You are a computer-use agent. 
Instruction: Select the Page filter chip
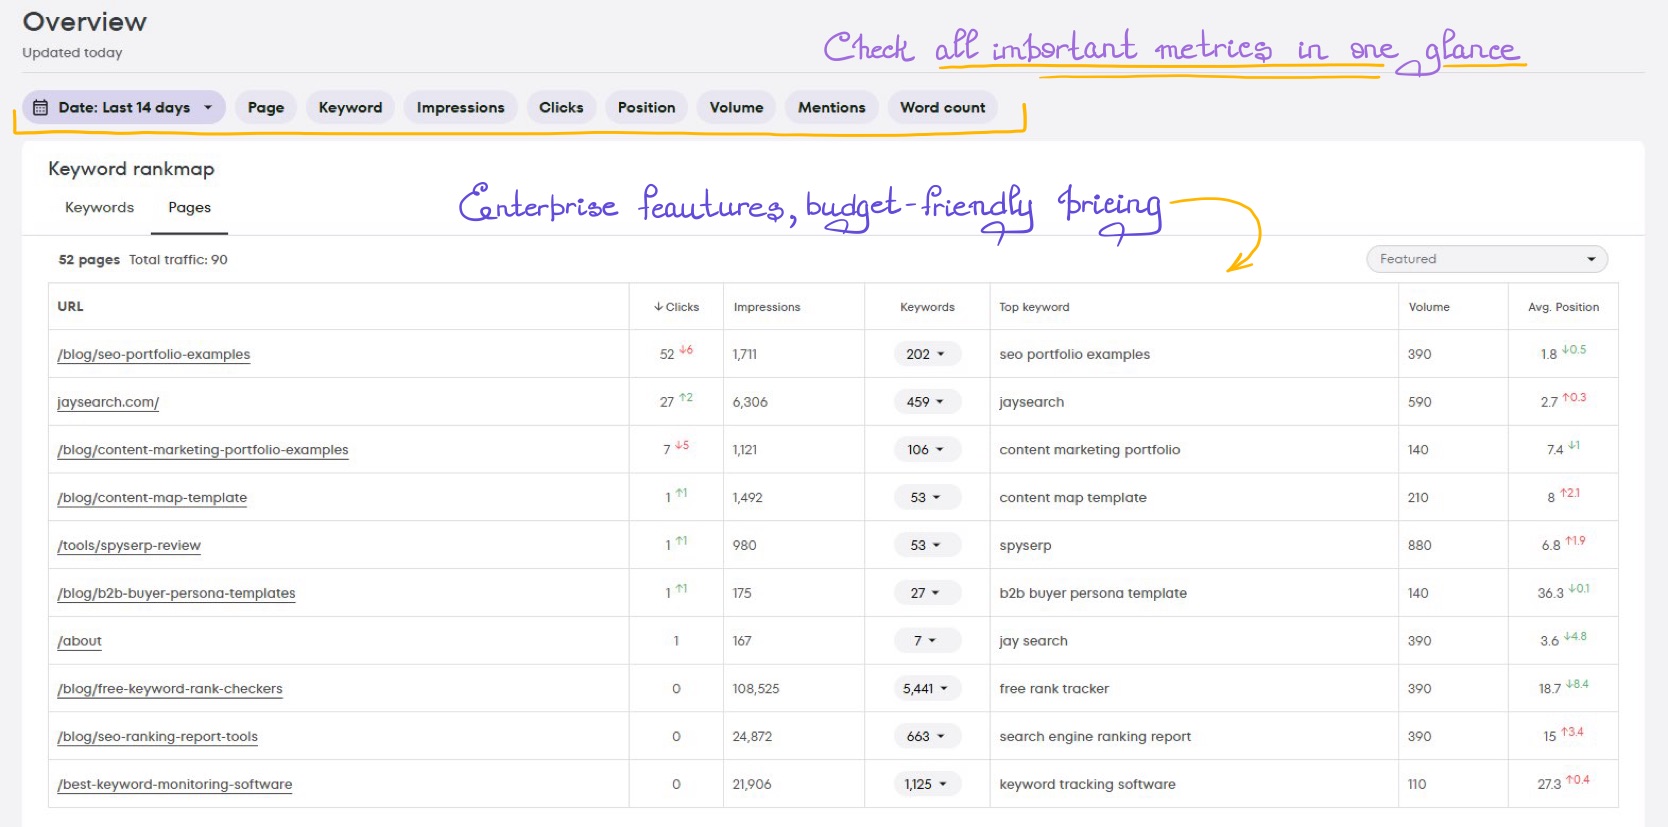(266, 107)
